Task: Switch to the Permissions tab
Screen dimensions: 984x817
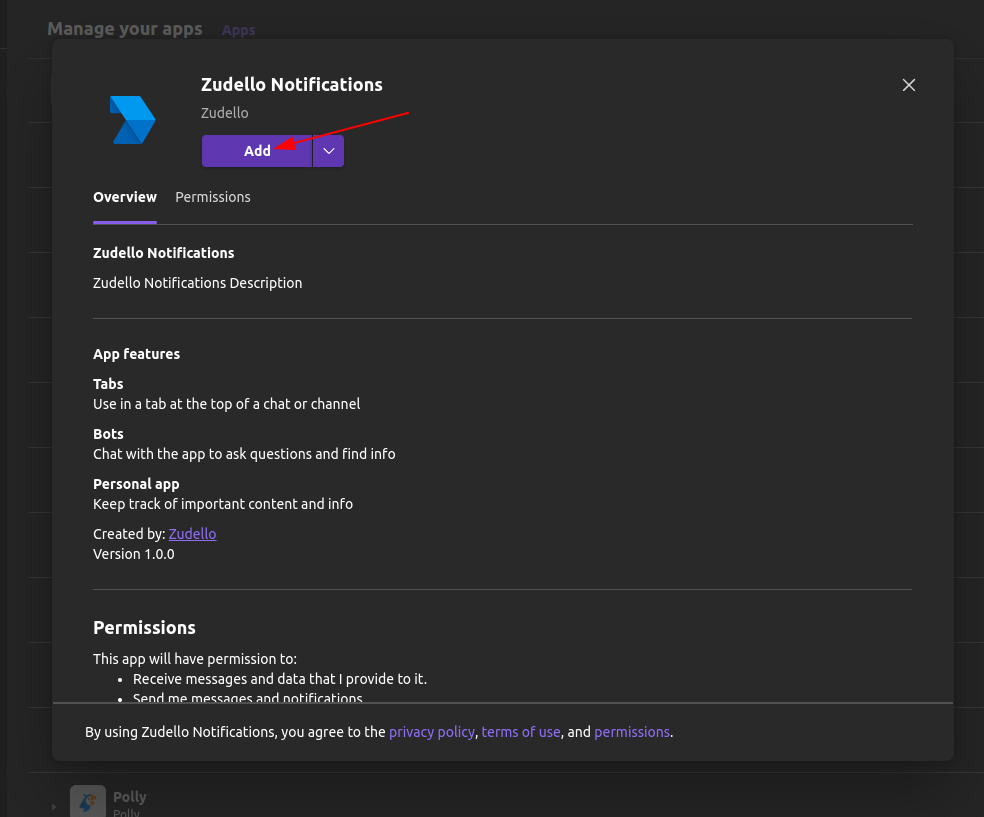Action: click(213, 197)
